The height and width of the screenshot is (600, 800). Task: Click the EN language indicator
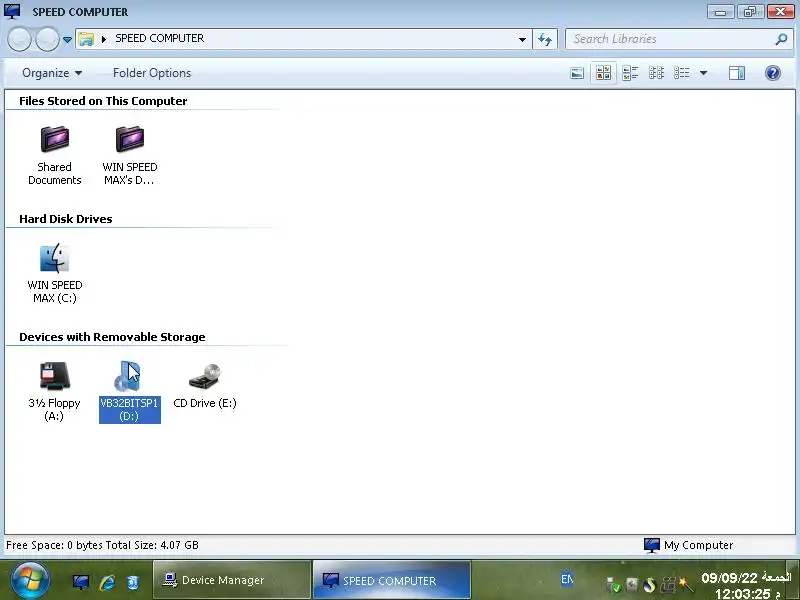[x=567, y=579]
